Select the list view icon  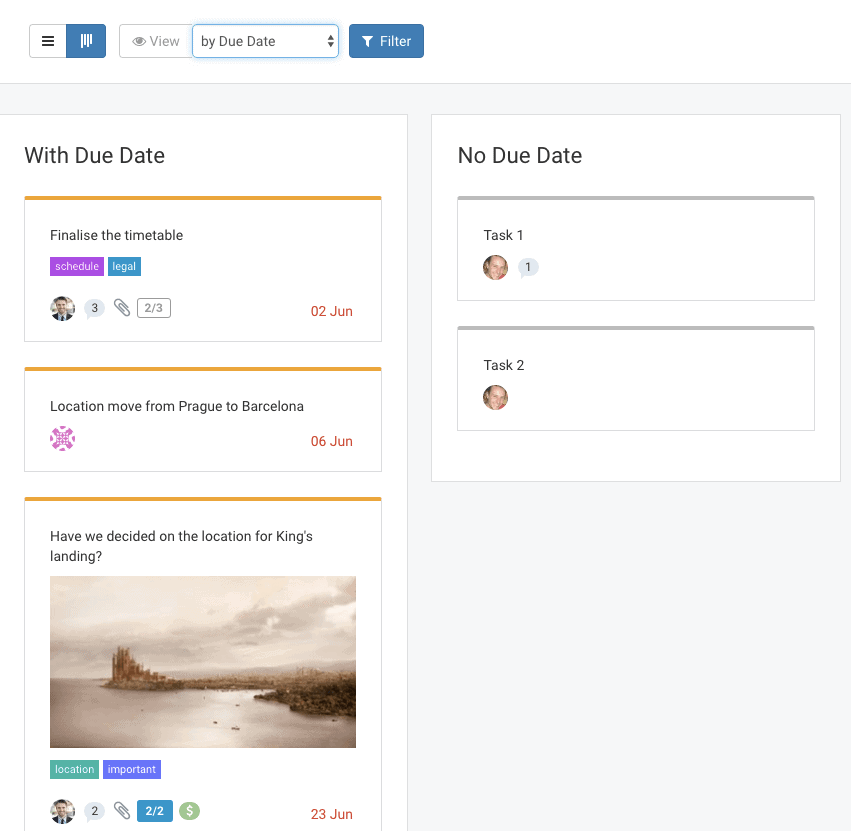[x=48, y=40]
